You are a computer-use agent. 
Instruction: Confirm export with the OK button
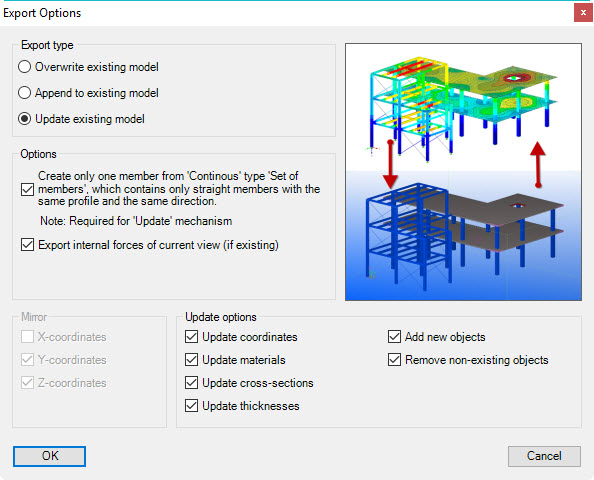(x=49, y=456)
